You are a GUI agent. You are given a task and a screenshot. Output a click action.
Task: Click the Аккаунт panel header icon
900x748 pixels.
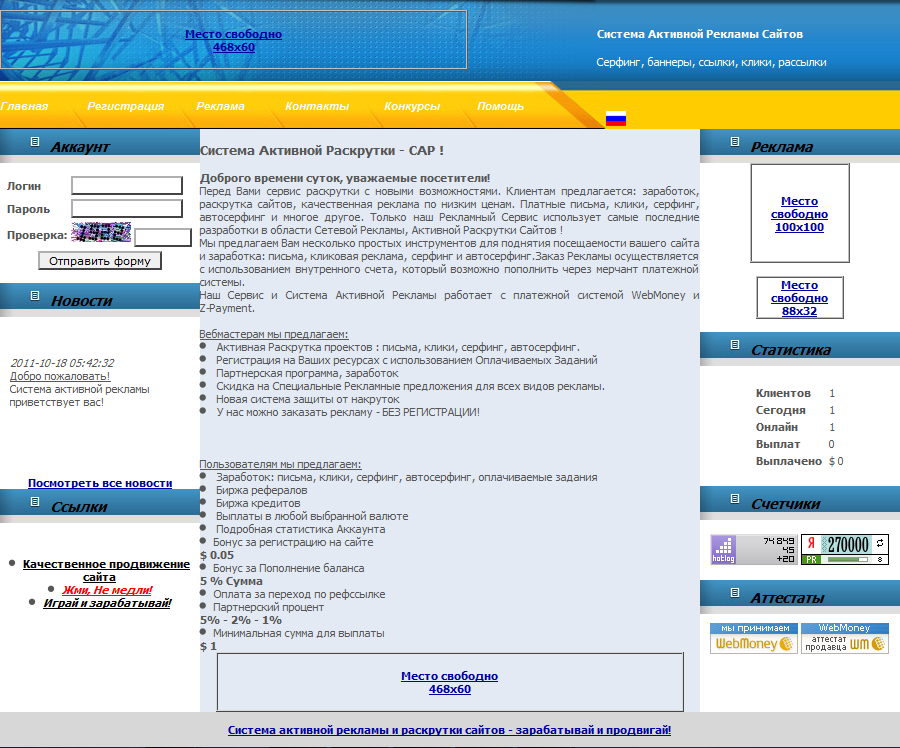[35, 141]
